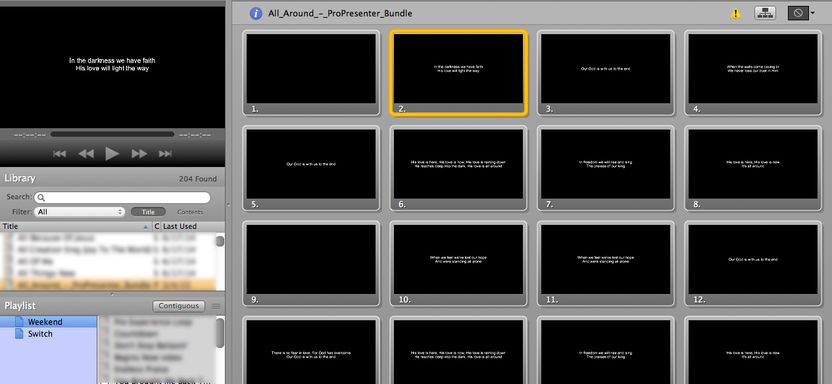Click the dark no-background template icon
Viewport: 832px width, 384px height.
pyautogui.click(x=798, y=13)
